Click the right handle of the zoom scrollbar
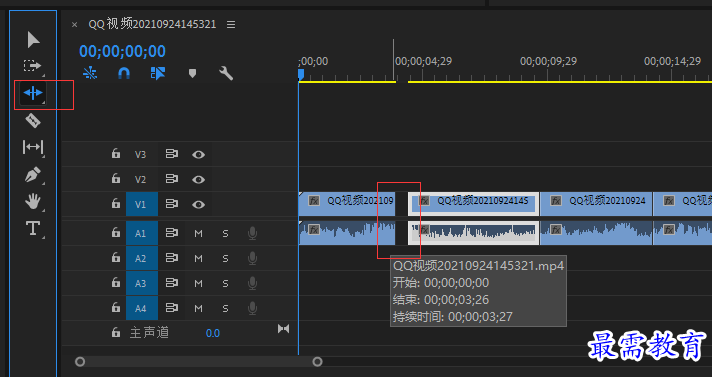 click(317, 362)
